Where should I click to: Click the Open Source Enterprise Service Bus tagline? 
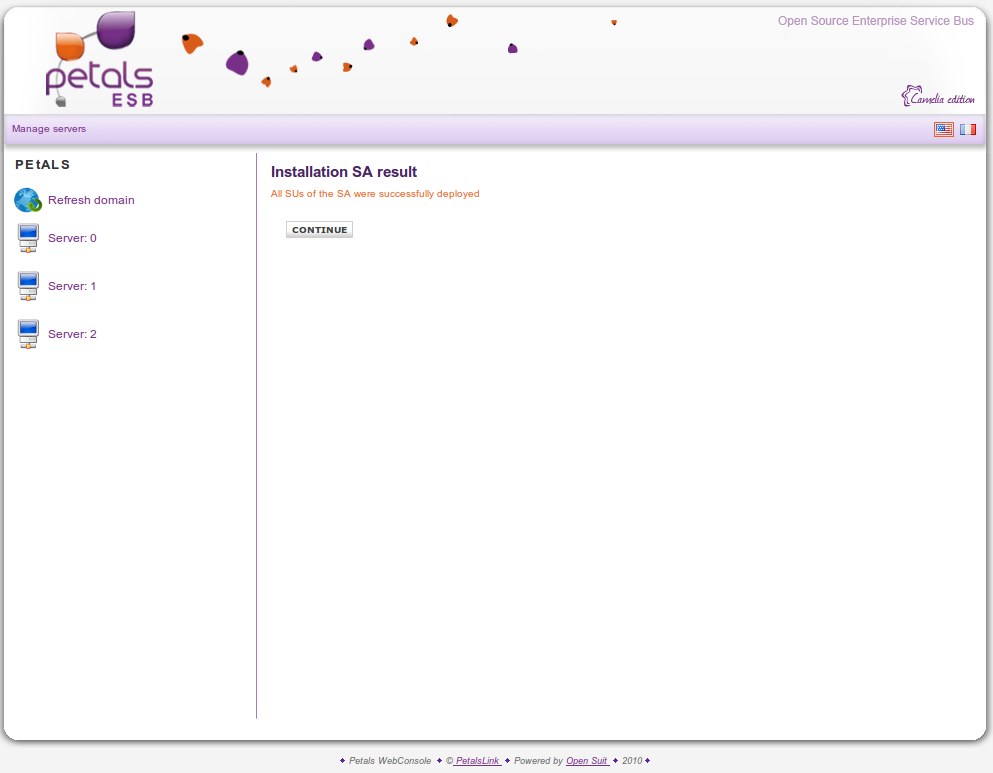click(875, 21)
